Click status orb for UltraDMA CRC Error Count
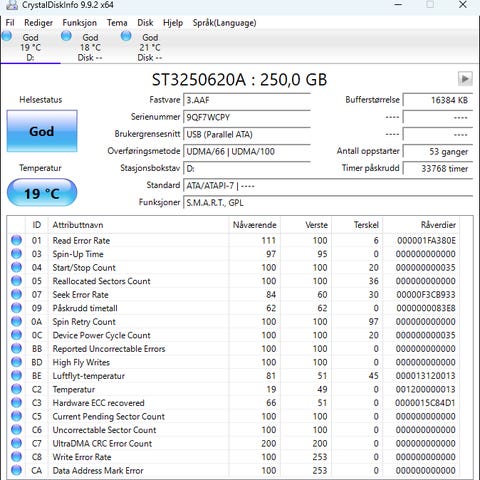The height and width of the screenshot is (480, 480). (16, 443)
